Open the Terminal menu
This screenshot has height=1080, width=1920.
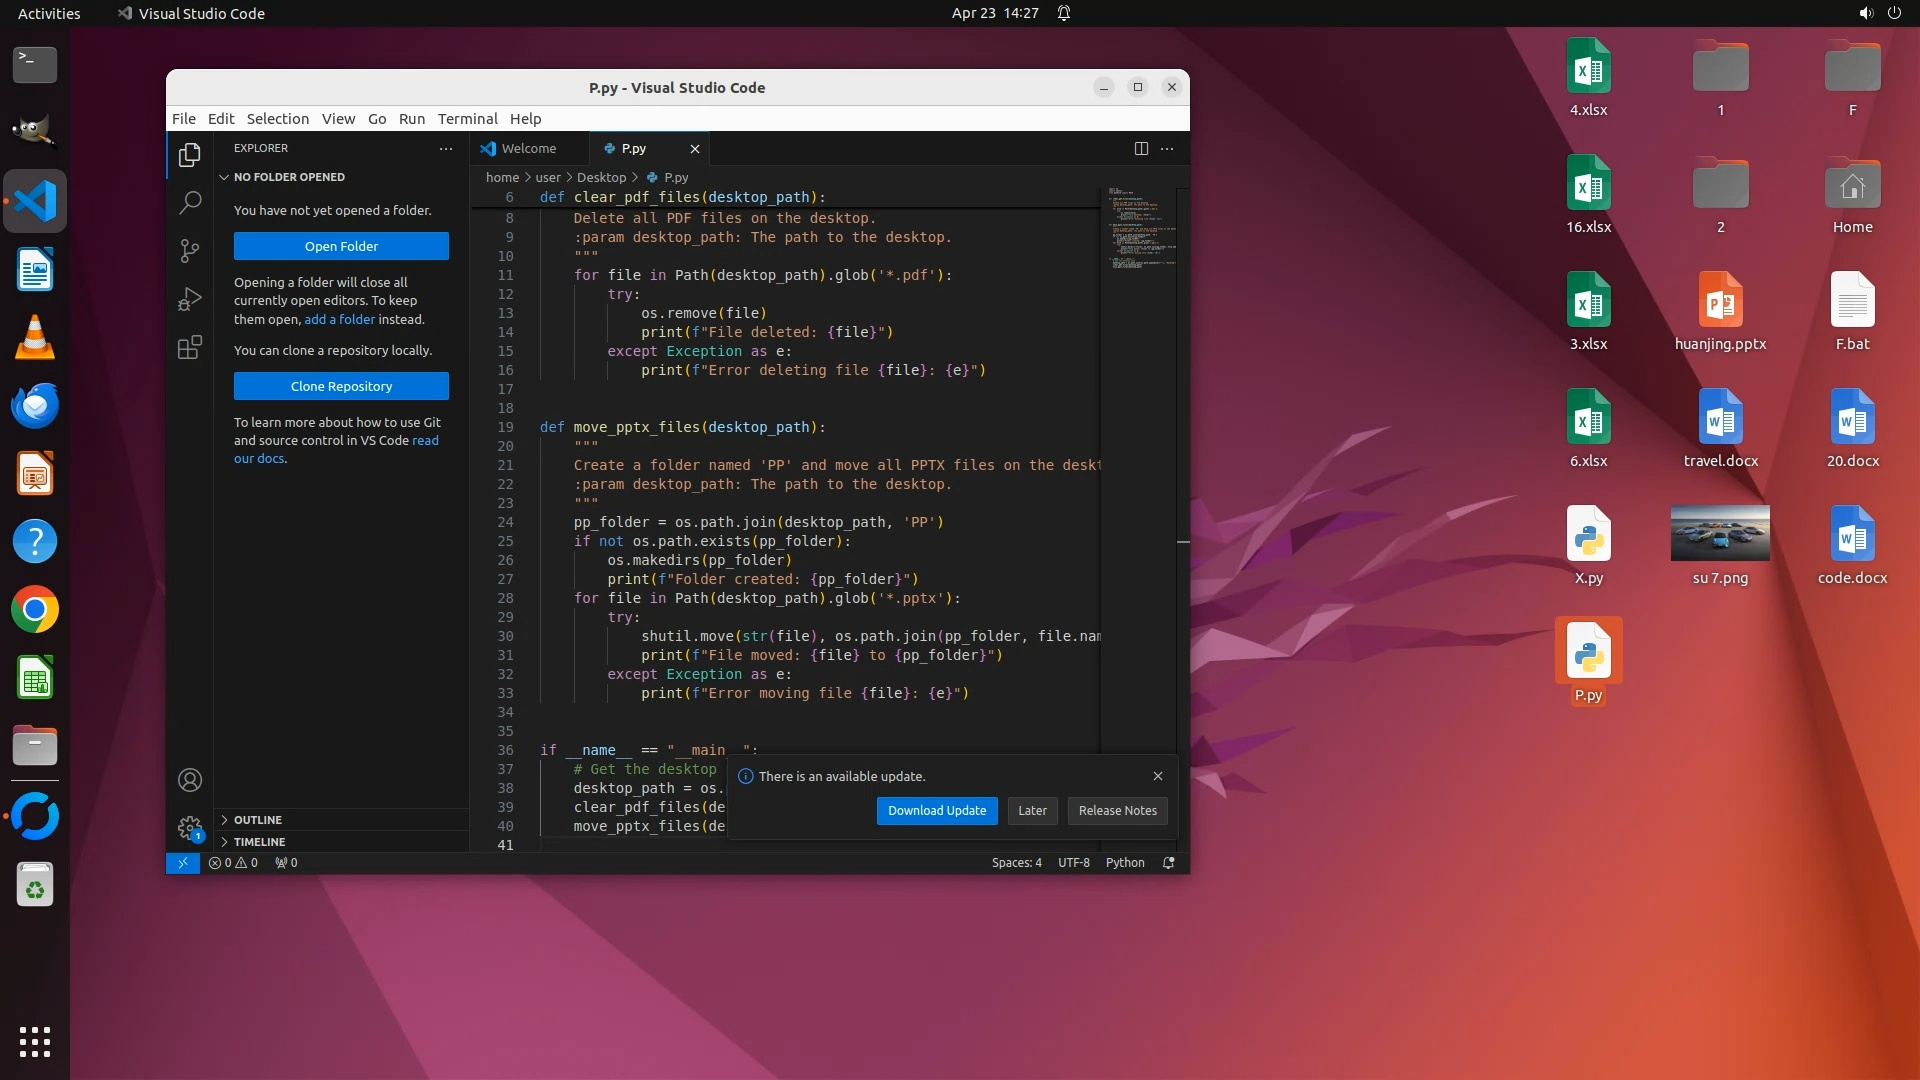(467, 118)
